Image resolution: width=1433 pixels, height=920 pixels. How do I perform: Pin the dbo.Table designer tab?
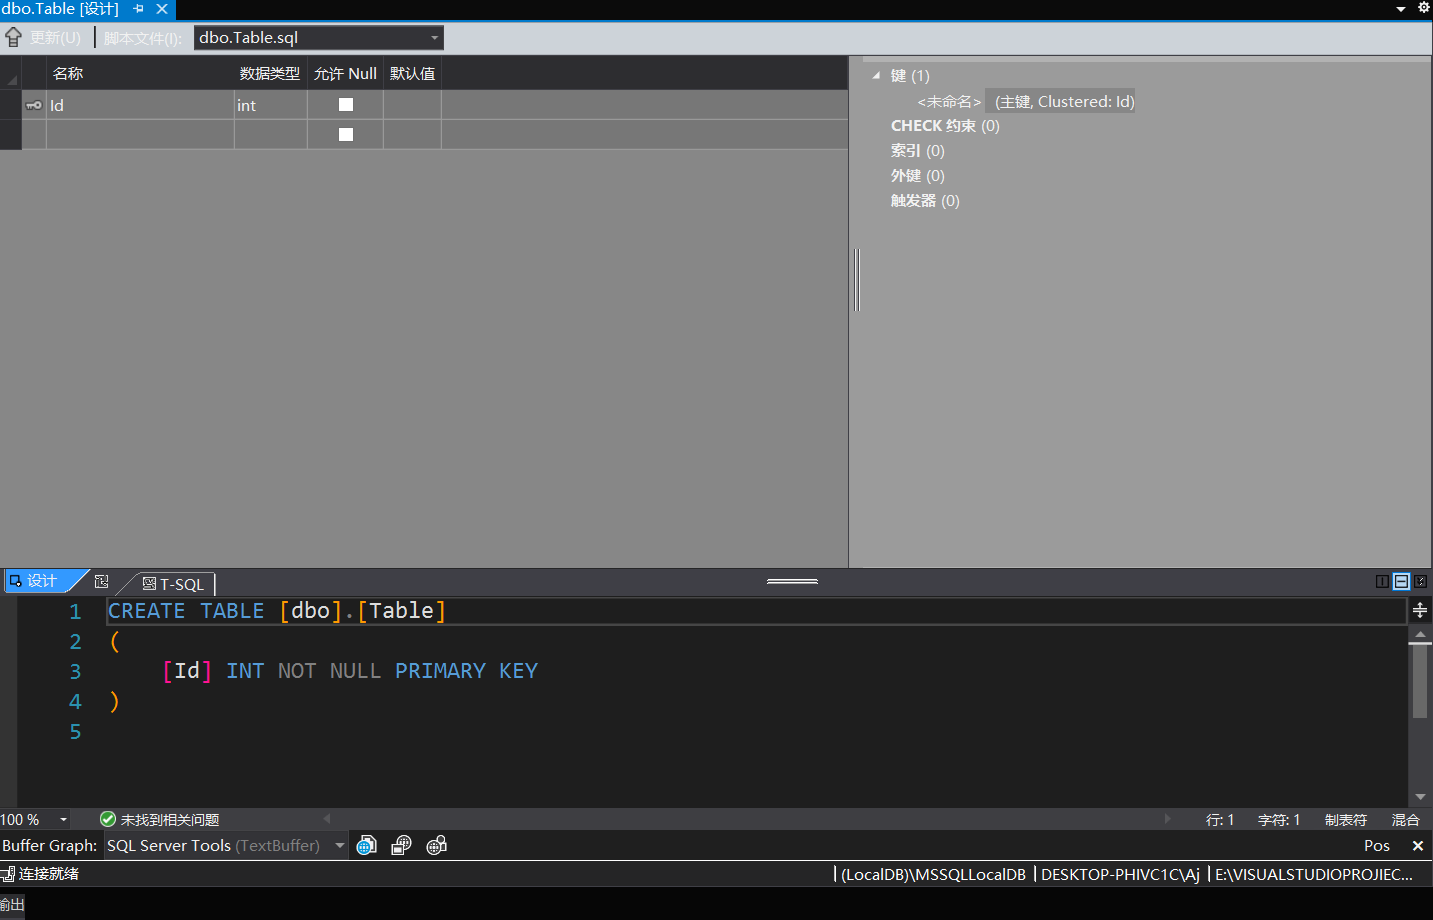pyautogui.click(x=140, y=8)
